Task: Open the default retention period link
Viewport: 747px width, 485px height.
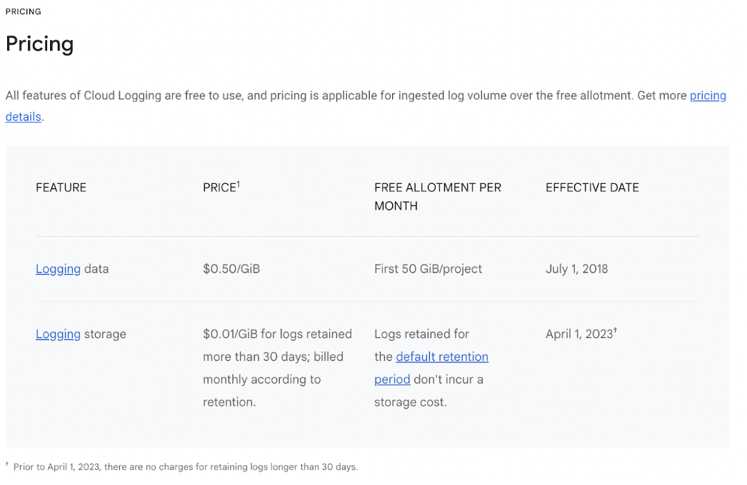Action: (442, 357)
